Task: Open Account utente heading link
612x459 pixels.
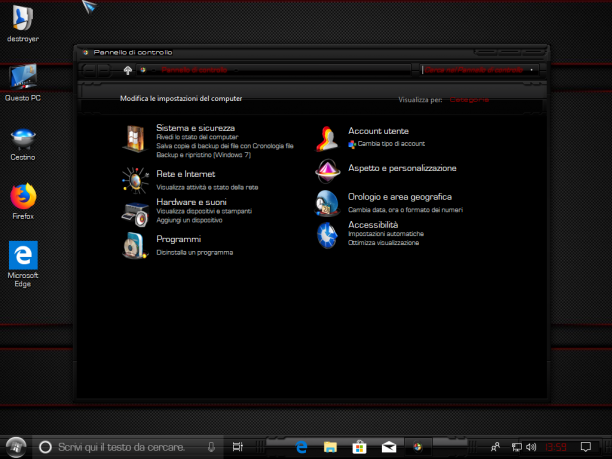Action: point(378,131)
